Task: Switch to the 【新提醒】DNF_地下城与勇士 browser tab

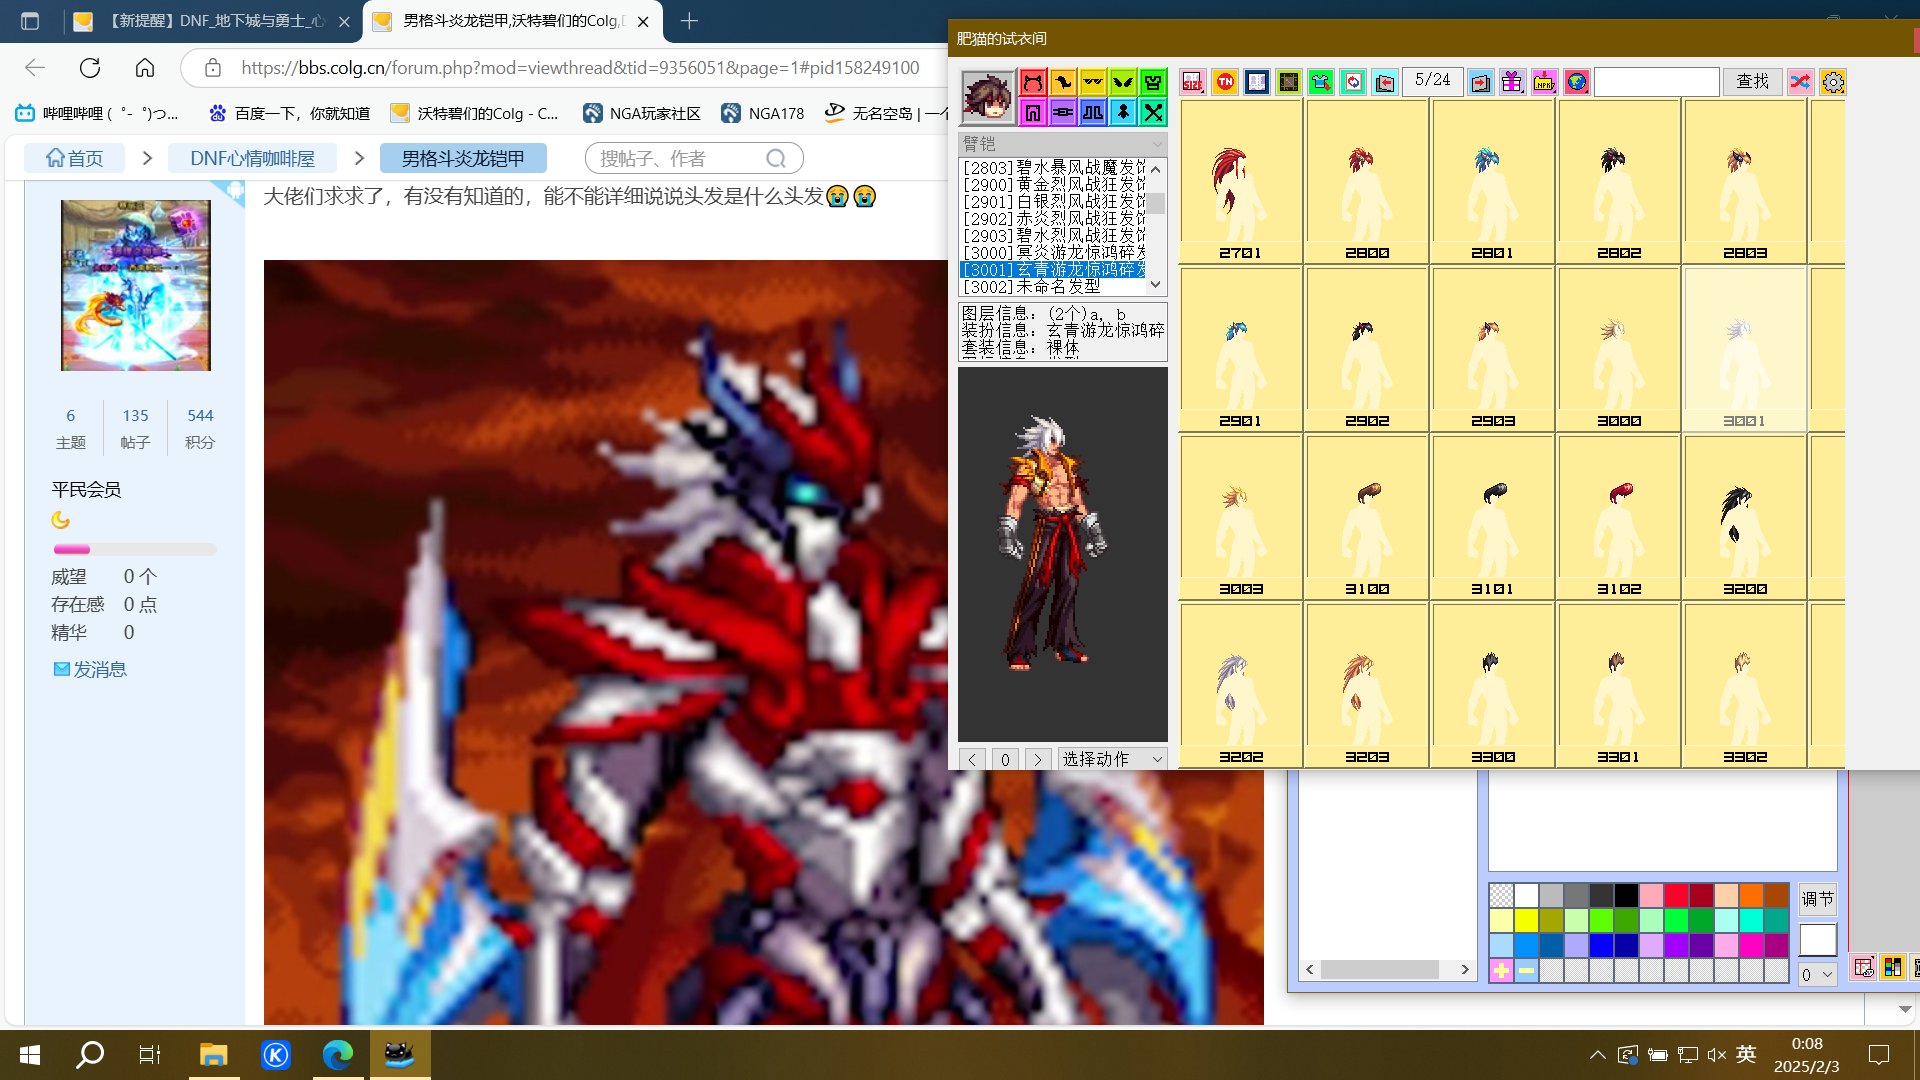Action: coord(215,21)
